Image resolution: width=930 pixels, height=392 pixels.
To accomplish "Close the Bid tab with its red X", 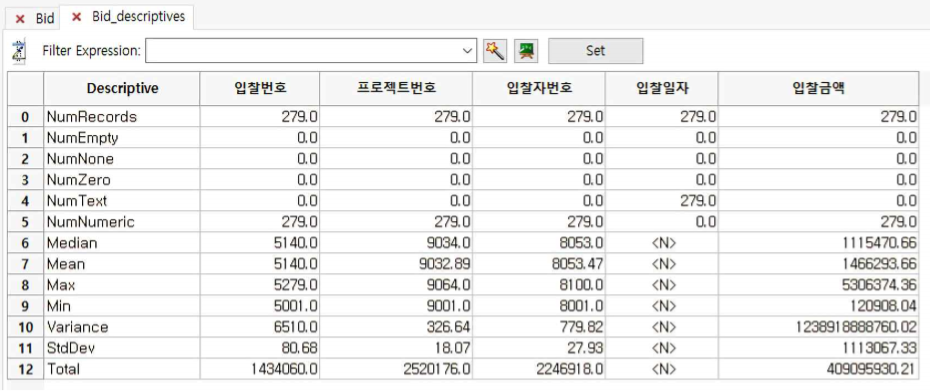I will tap(20, 18).
